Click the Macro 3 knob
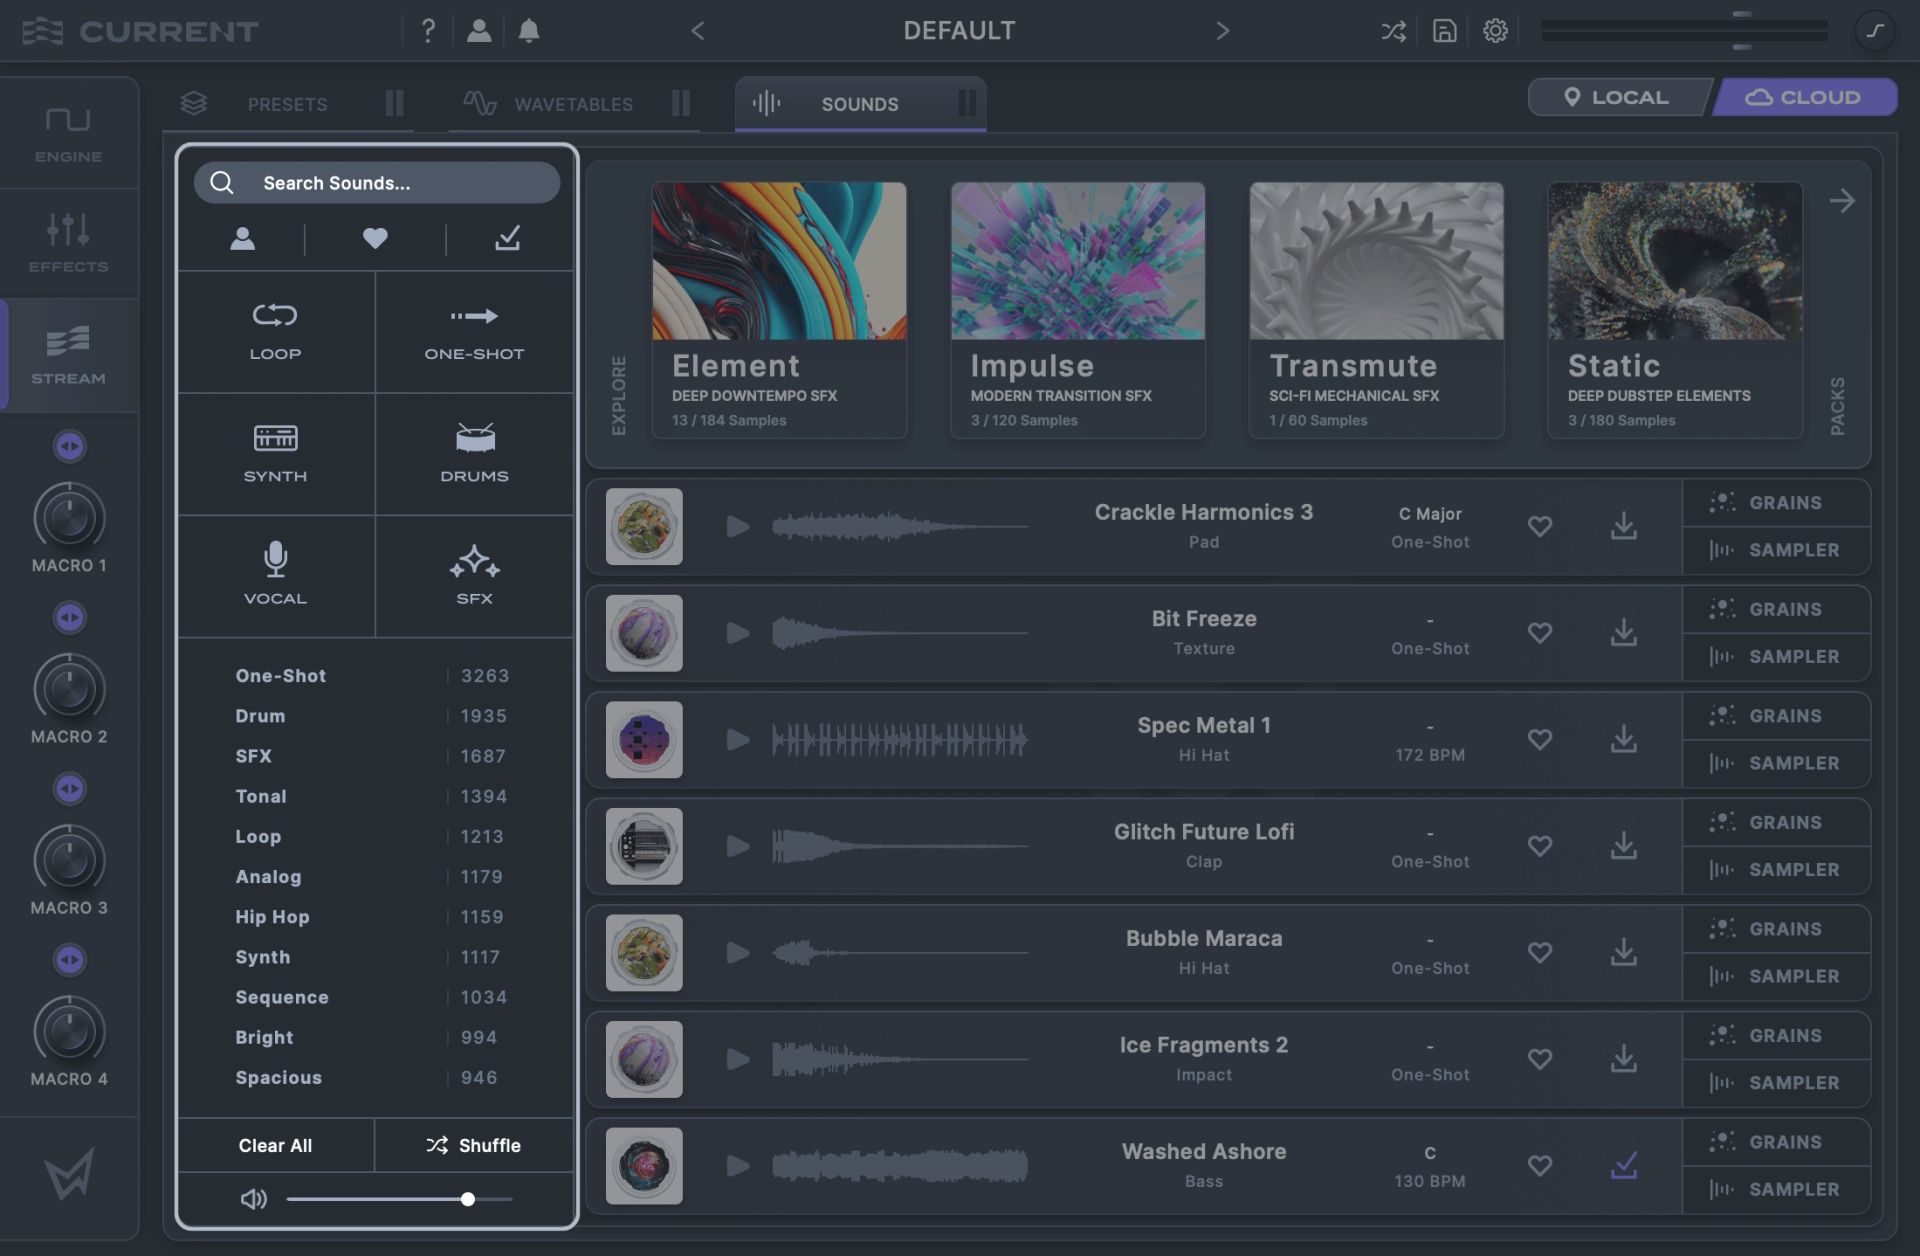 (69, 860)
